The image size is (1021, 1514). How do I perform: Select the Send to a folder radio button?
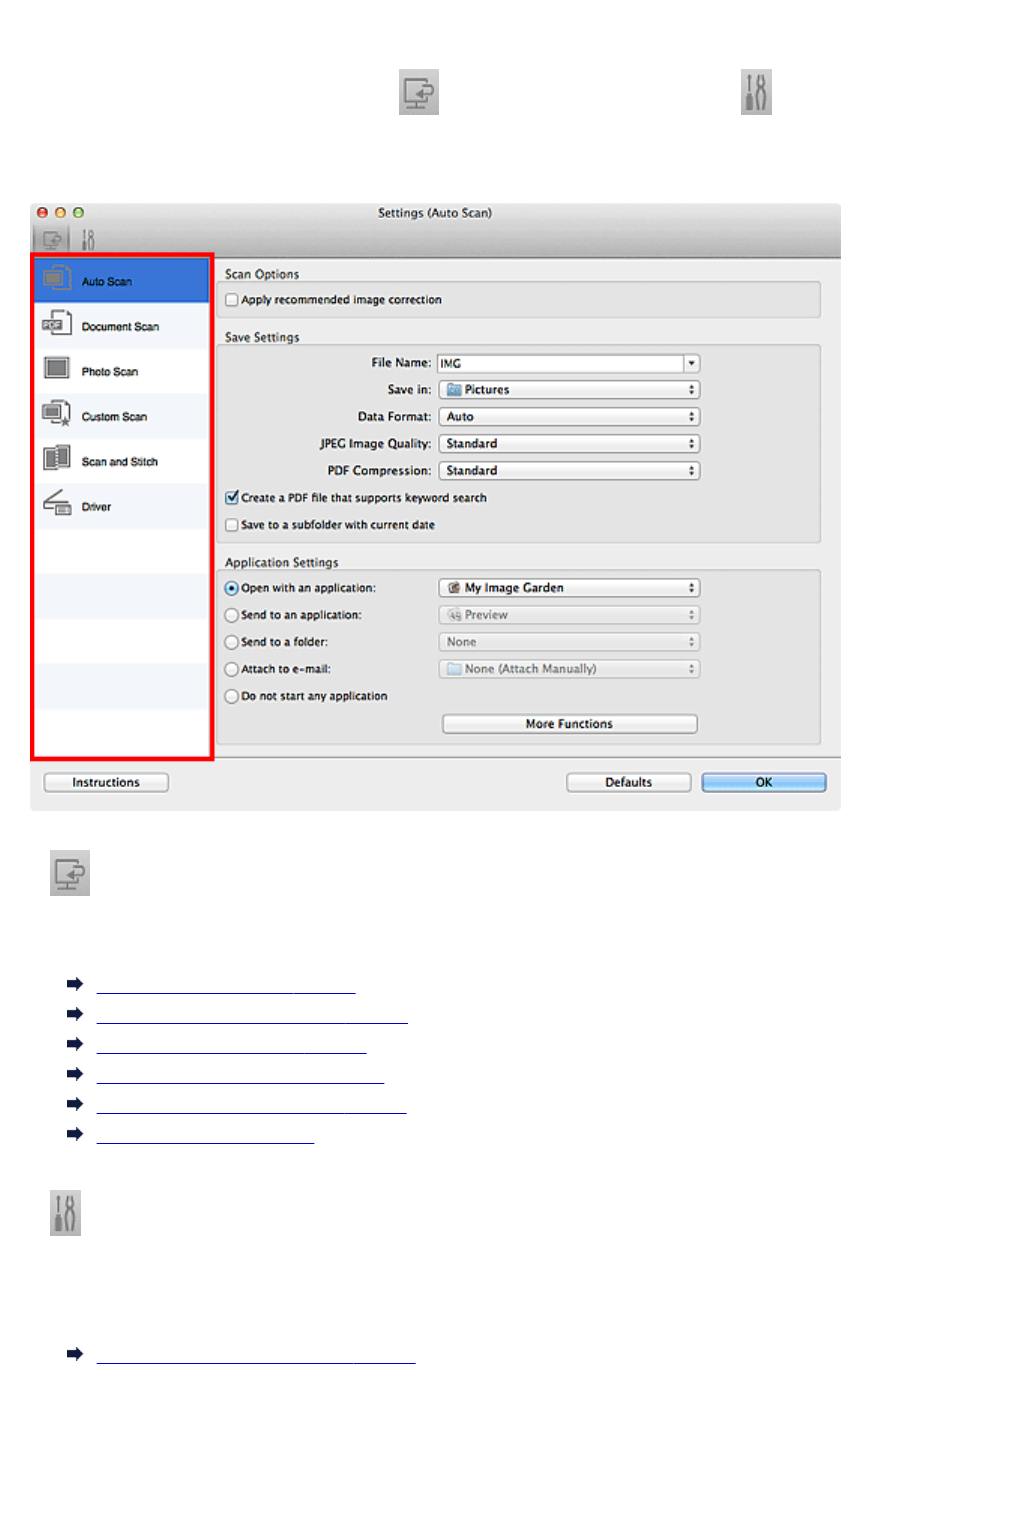click(x=232, y=643)
